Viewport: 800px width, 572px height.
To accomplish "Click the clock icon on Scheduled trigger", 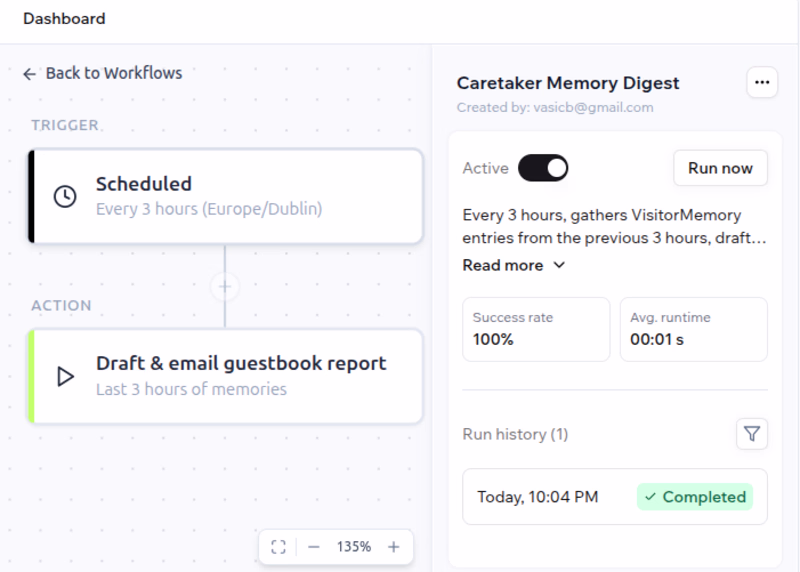I will (65, 196).
